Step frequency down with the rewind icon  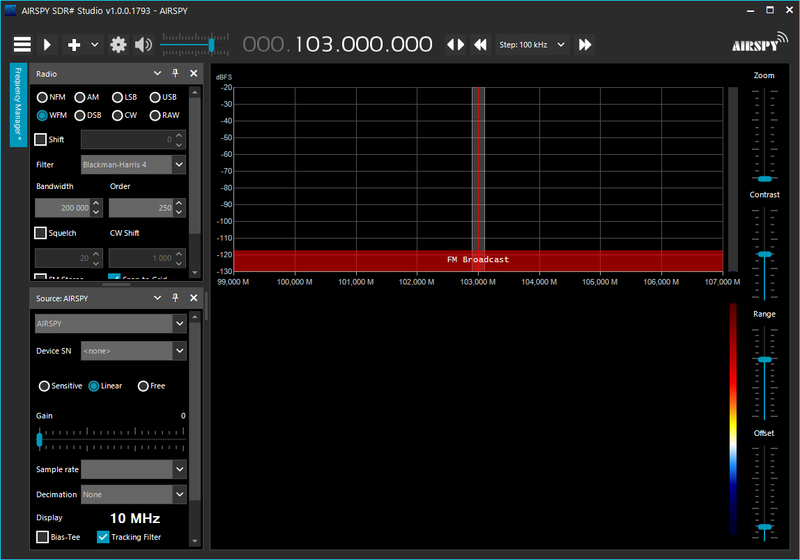tap(480, 45)
